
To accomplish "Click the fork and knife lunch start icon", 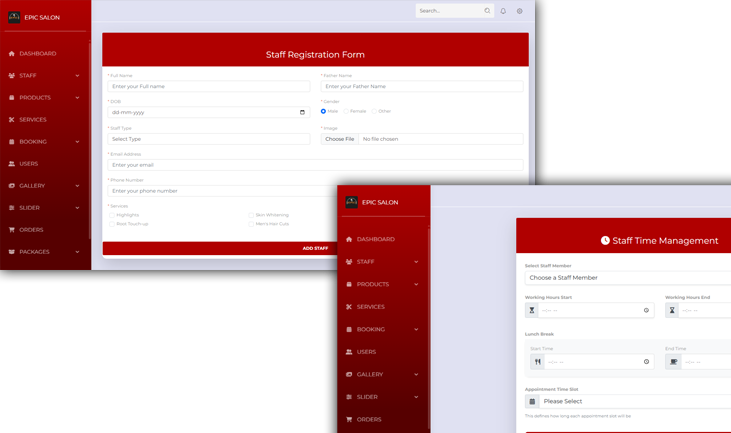I will pyautogui.click(x=537, y=362).
